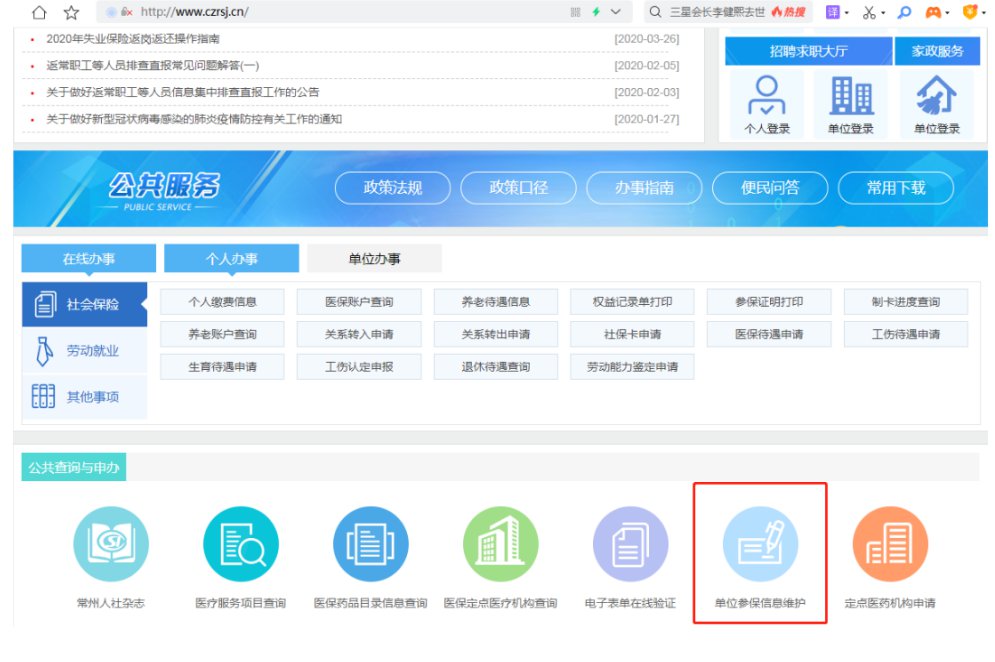The width and height of the screenshot is (995, 662).
Task: Expand the address bar dropdown chevron
Action: (615, 12)
